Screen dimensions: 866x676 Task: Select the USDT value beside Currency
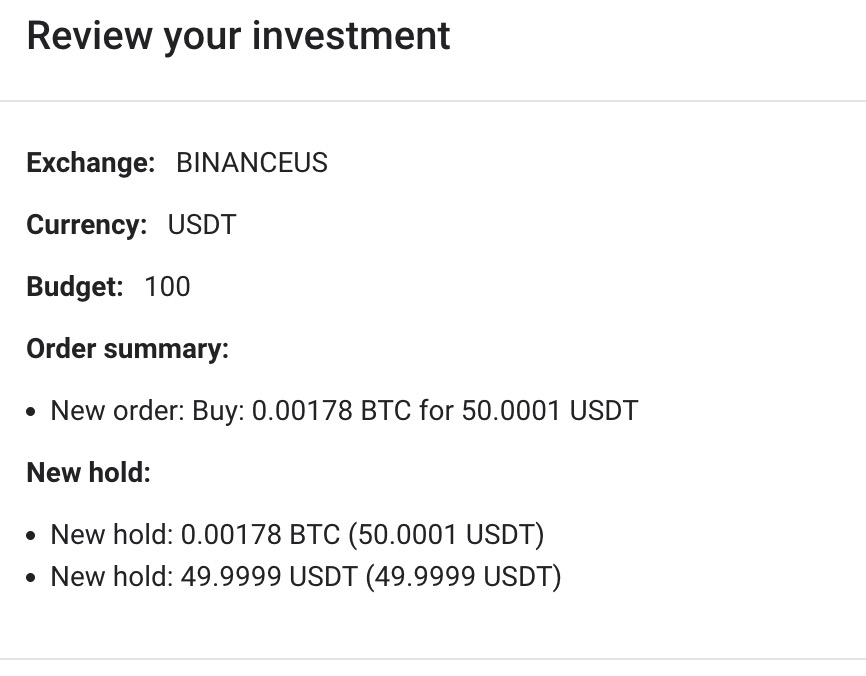click(x=202, y=225)
